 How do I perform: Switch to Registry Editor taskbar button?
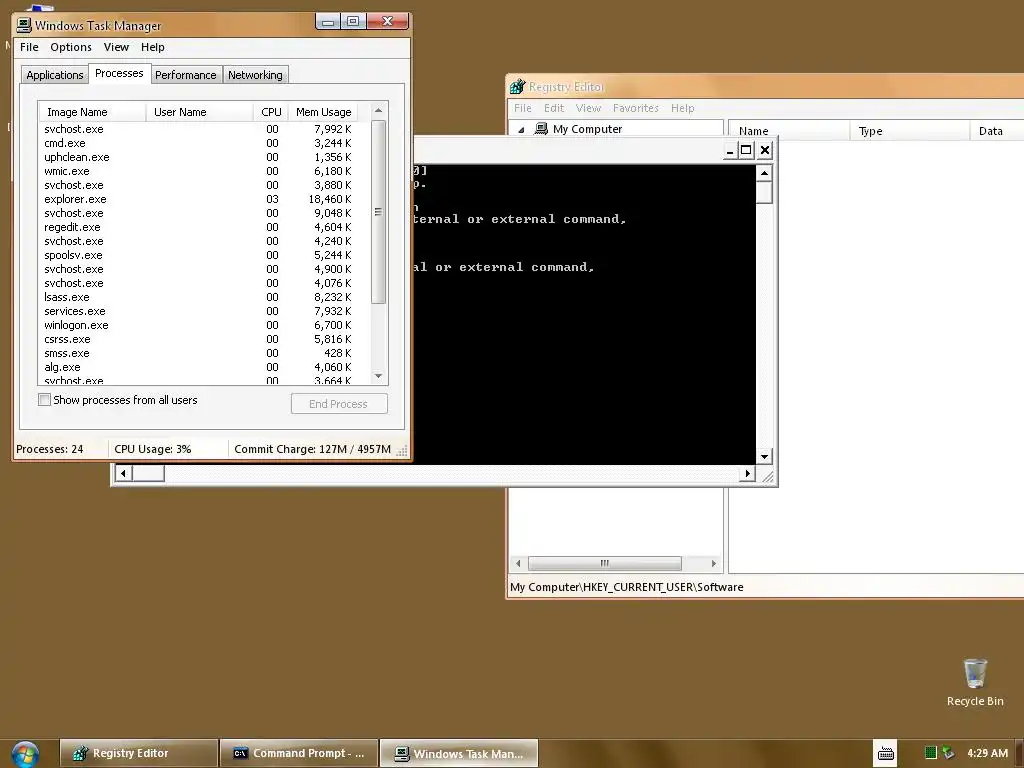coord(138,754)
